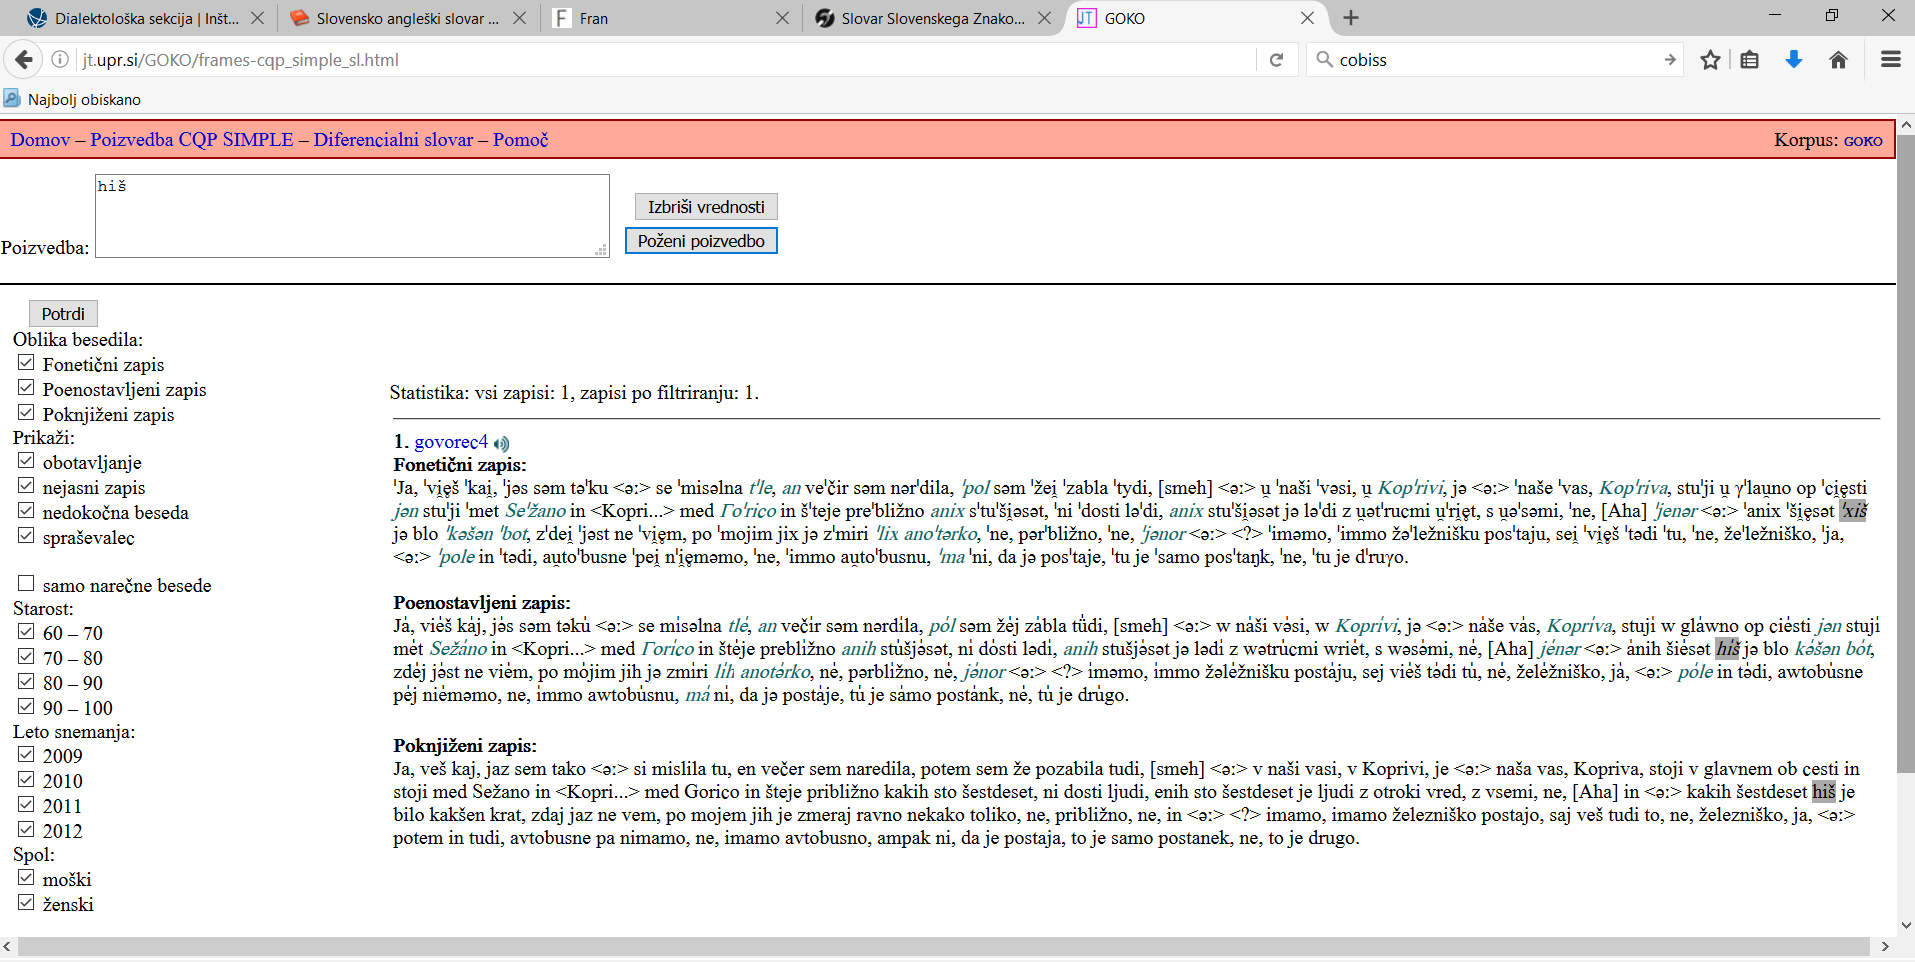Submit search with arrow in search box
The height and width of the screenshot is (962, 1915).
point(1669,60)
